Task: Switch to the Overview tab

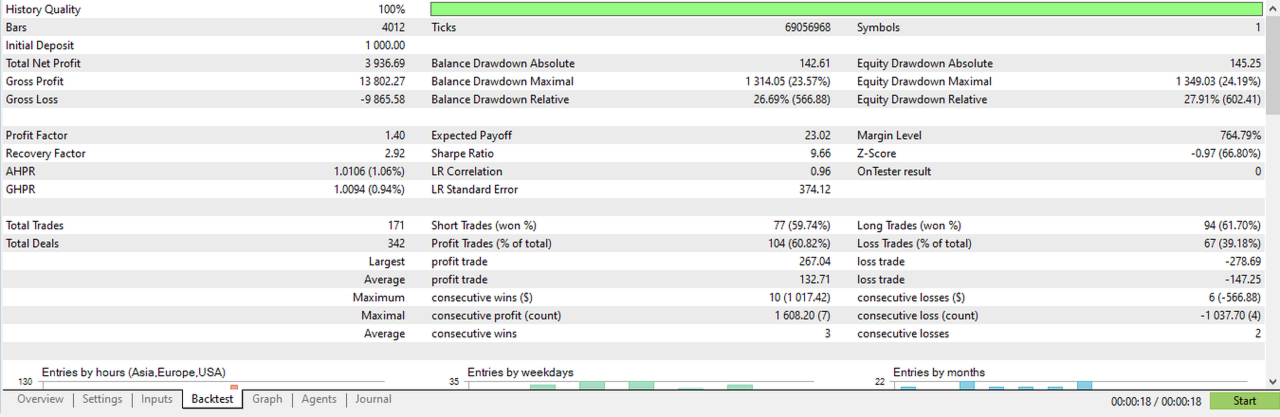Action: (x=40, y=400)
